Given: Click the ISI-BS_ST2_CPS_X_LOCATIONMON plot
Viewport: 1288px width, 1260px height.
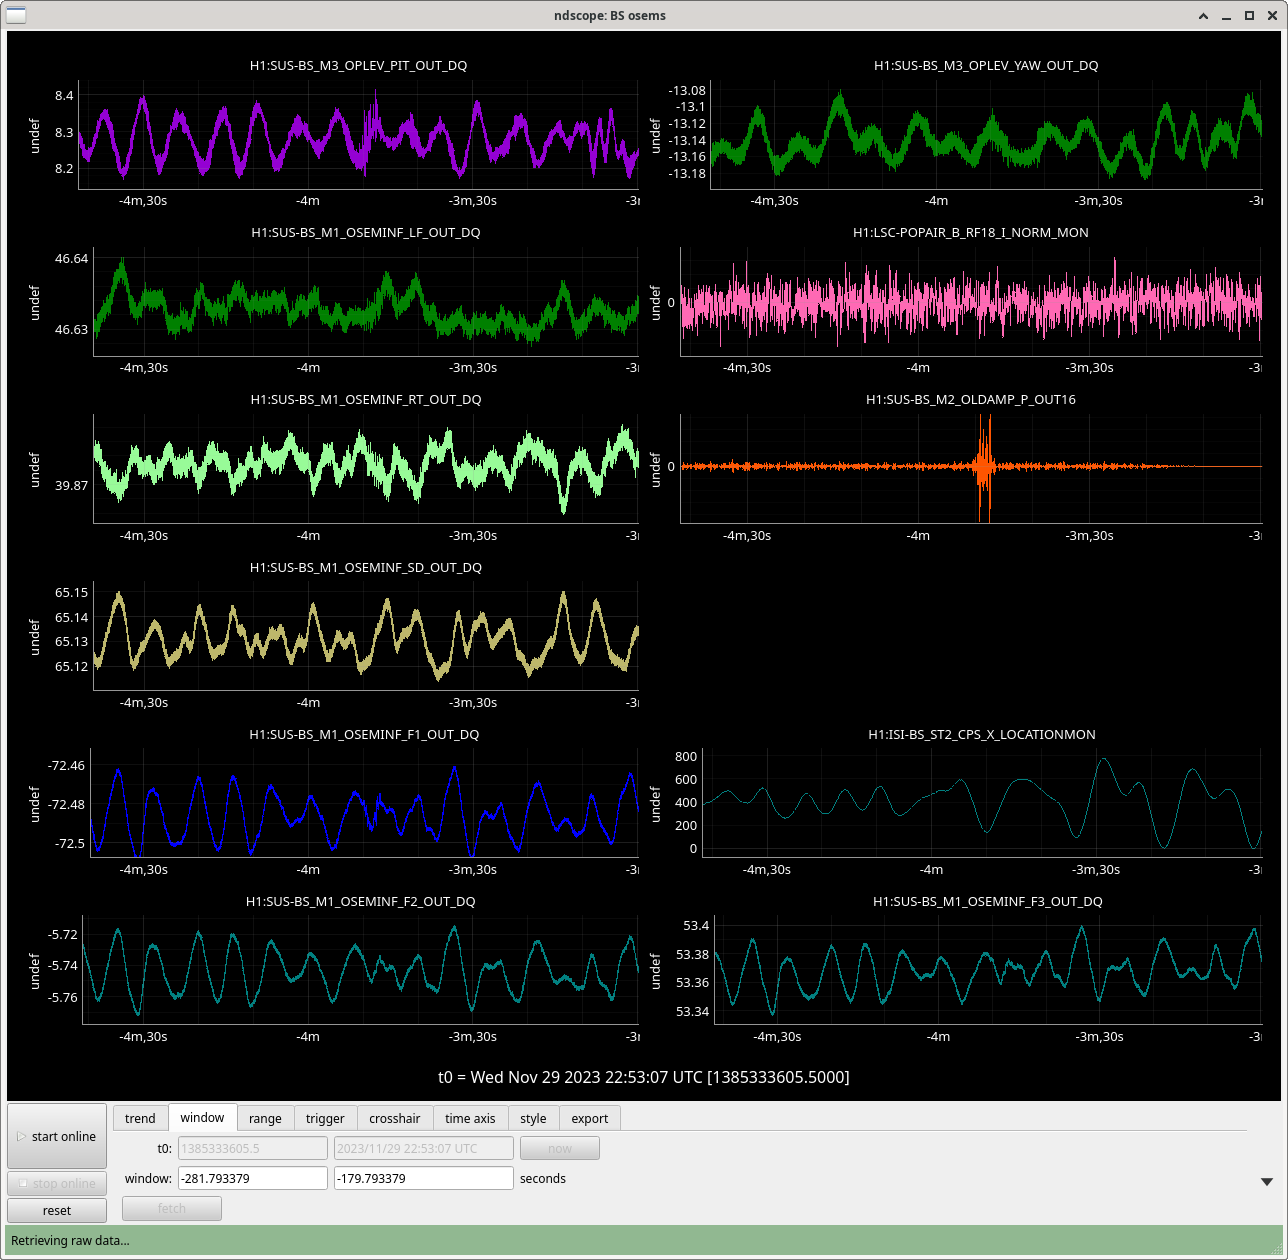Looking at the screenshot, I should coord(980,800).
